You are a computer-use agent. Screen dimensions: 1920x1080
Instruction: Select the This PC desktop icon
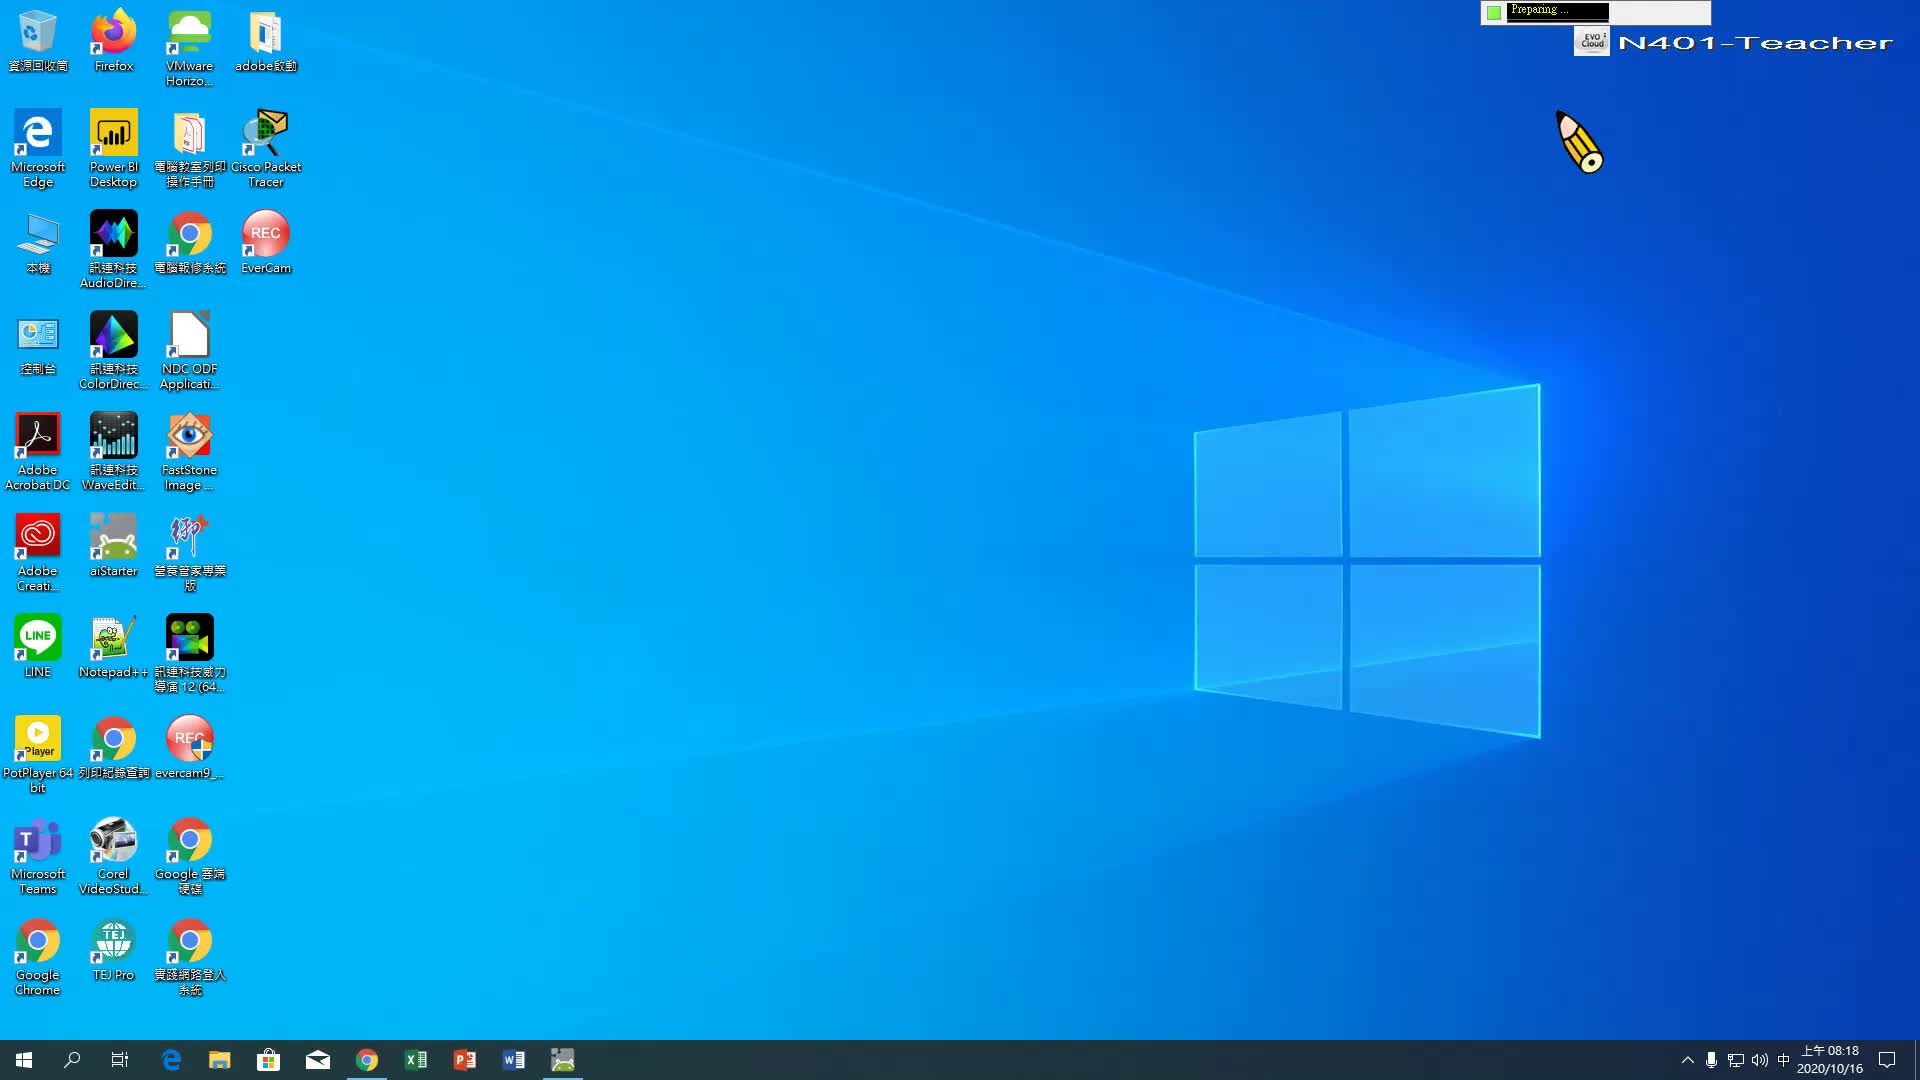click(x=38, y=243)
